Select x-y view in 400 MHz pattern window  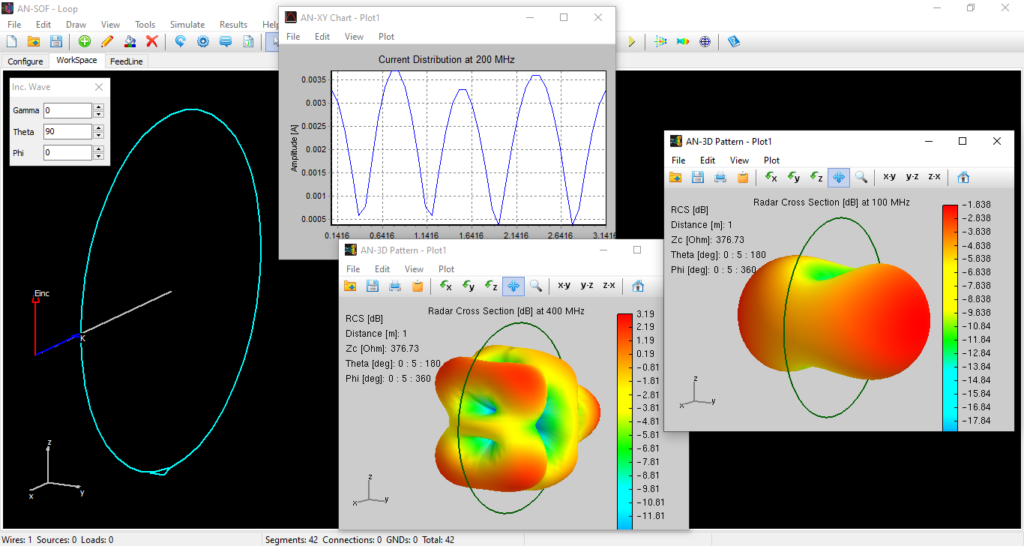click(564, 286)
